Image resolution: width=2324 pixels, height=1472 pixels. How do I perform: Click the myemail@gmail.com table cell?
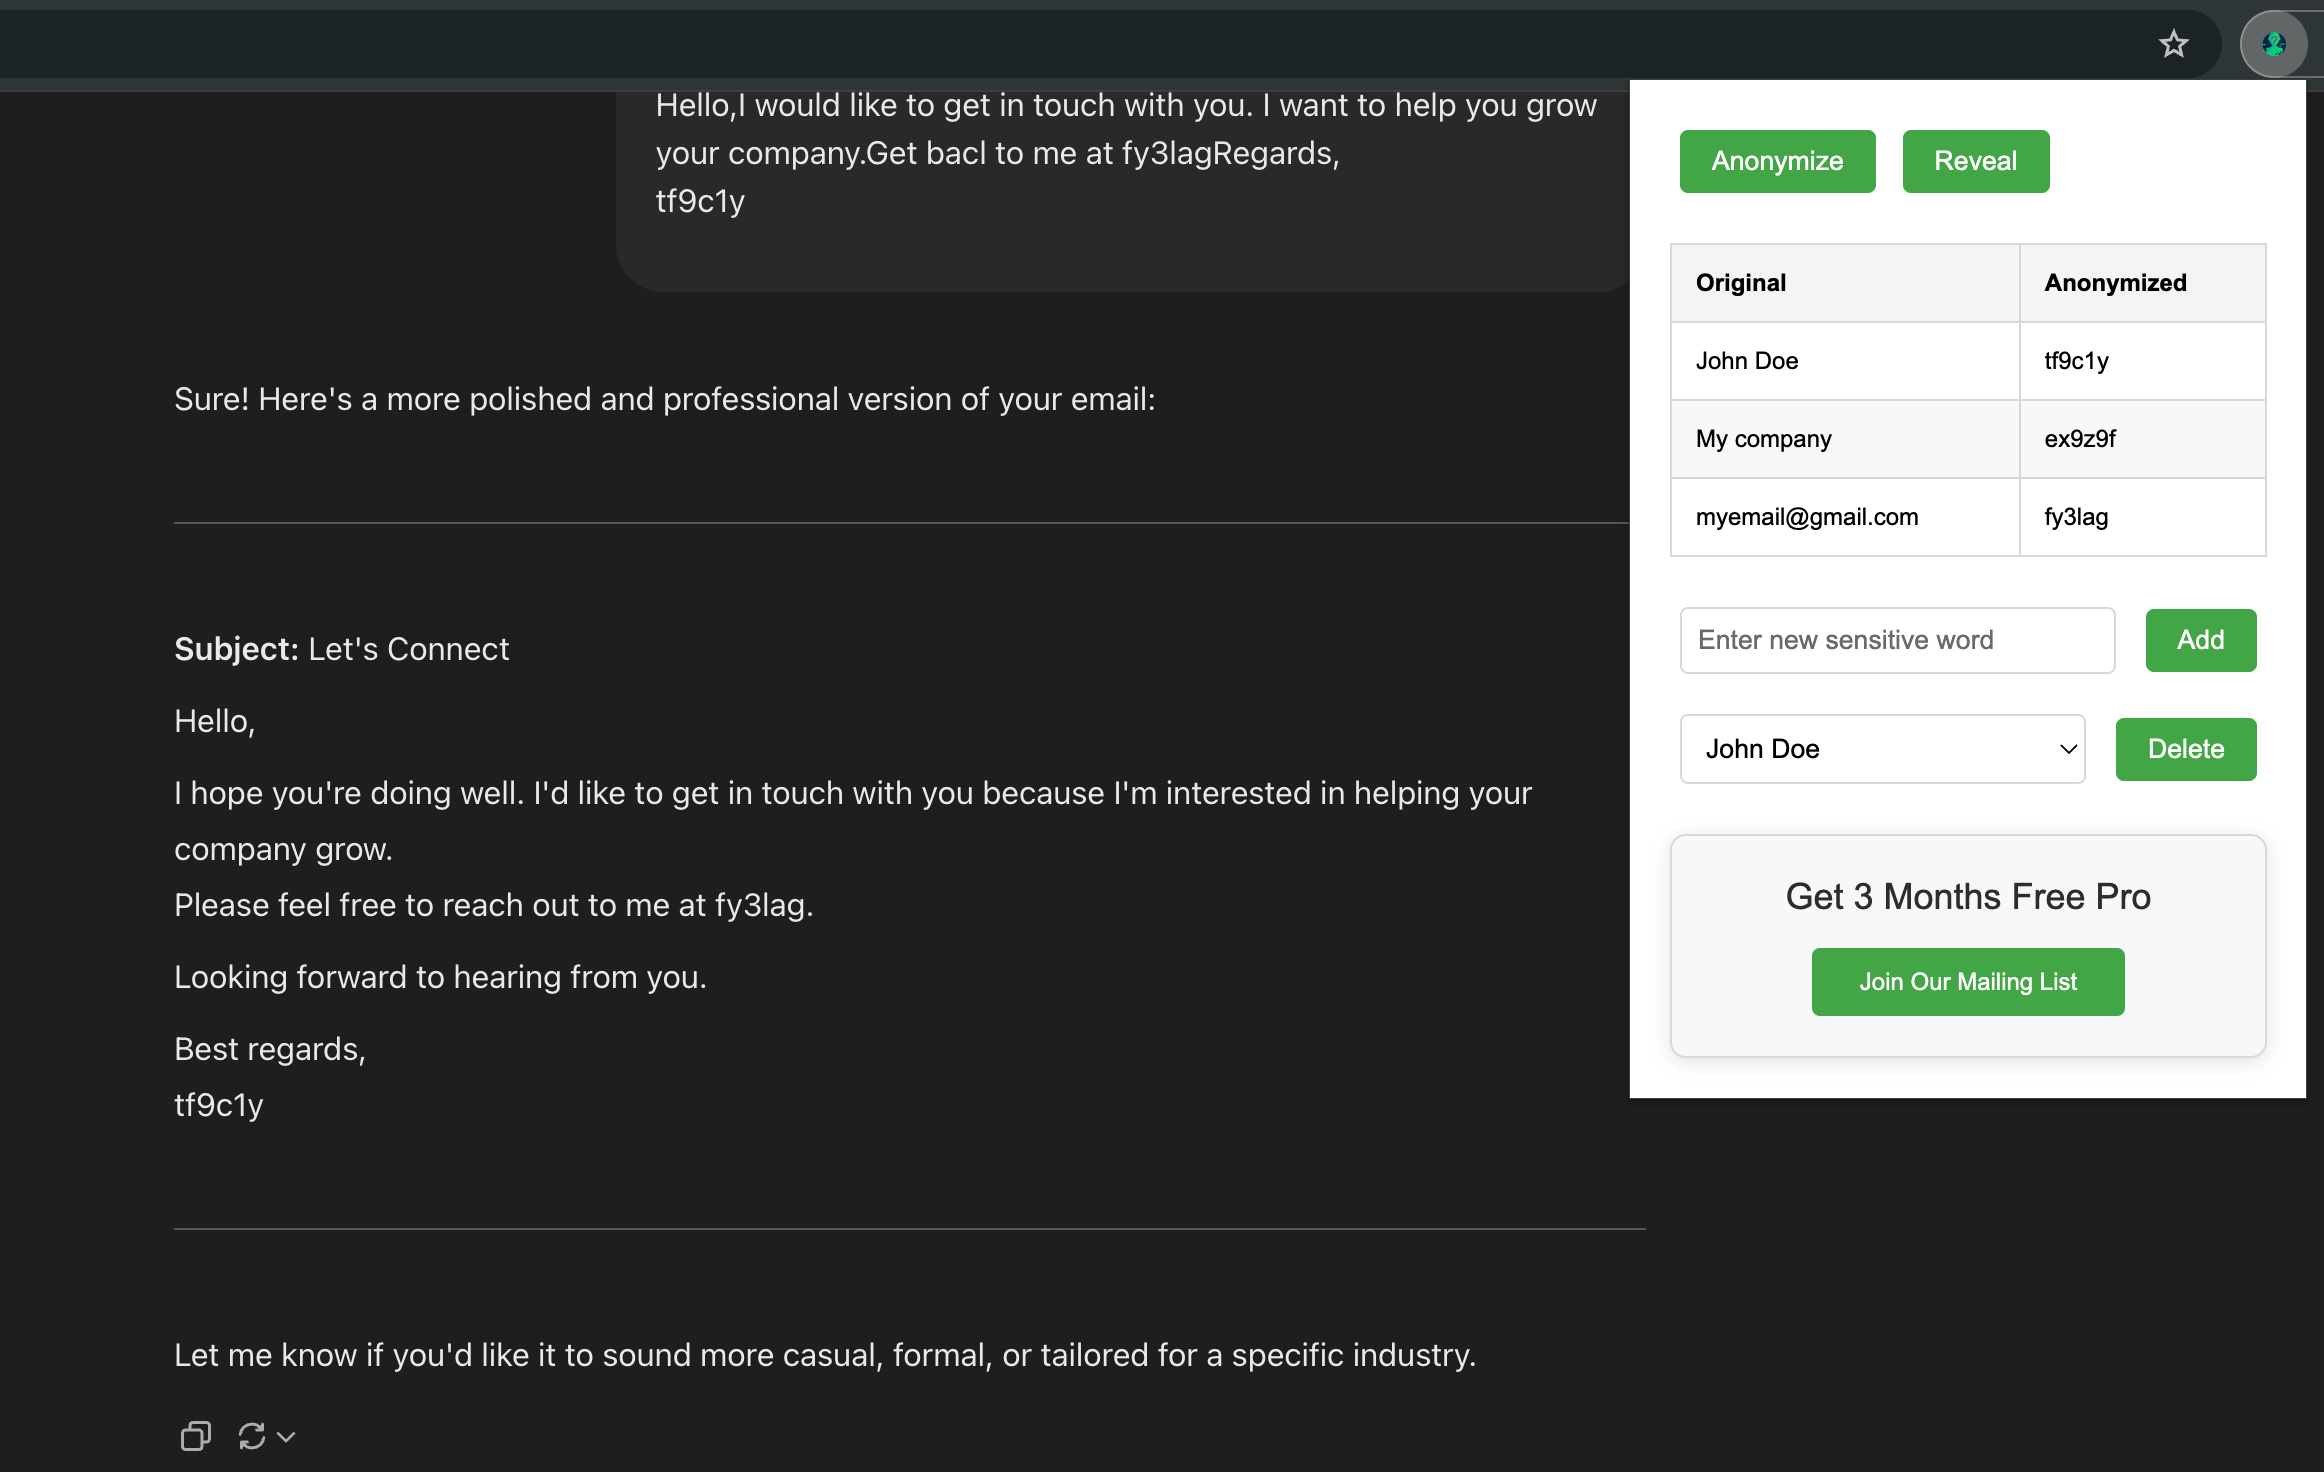point(1844,517)
